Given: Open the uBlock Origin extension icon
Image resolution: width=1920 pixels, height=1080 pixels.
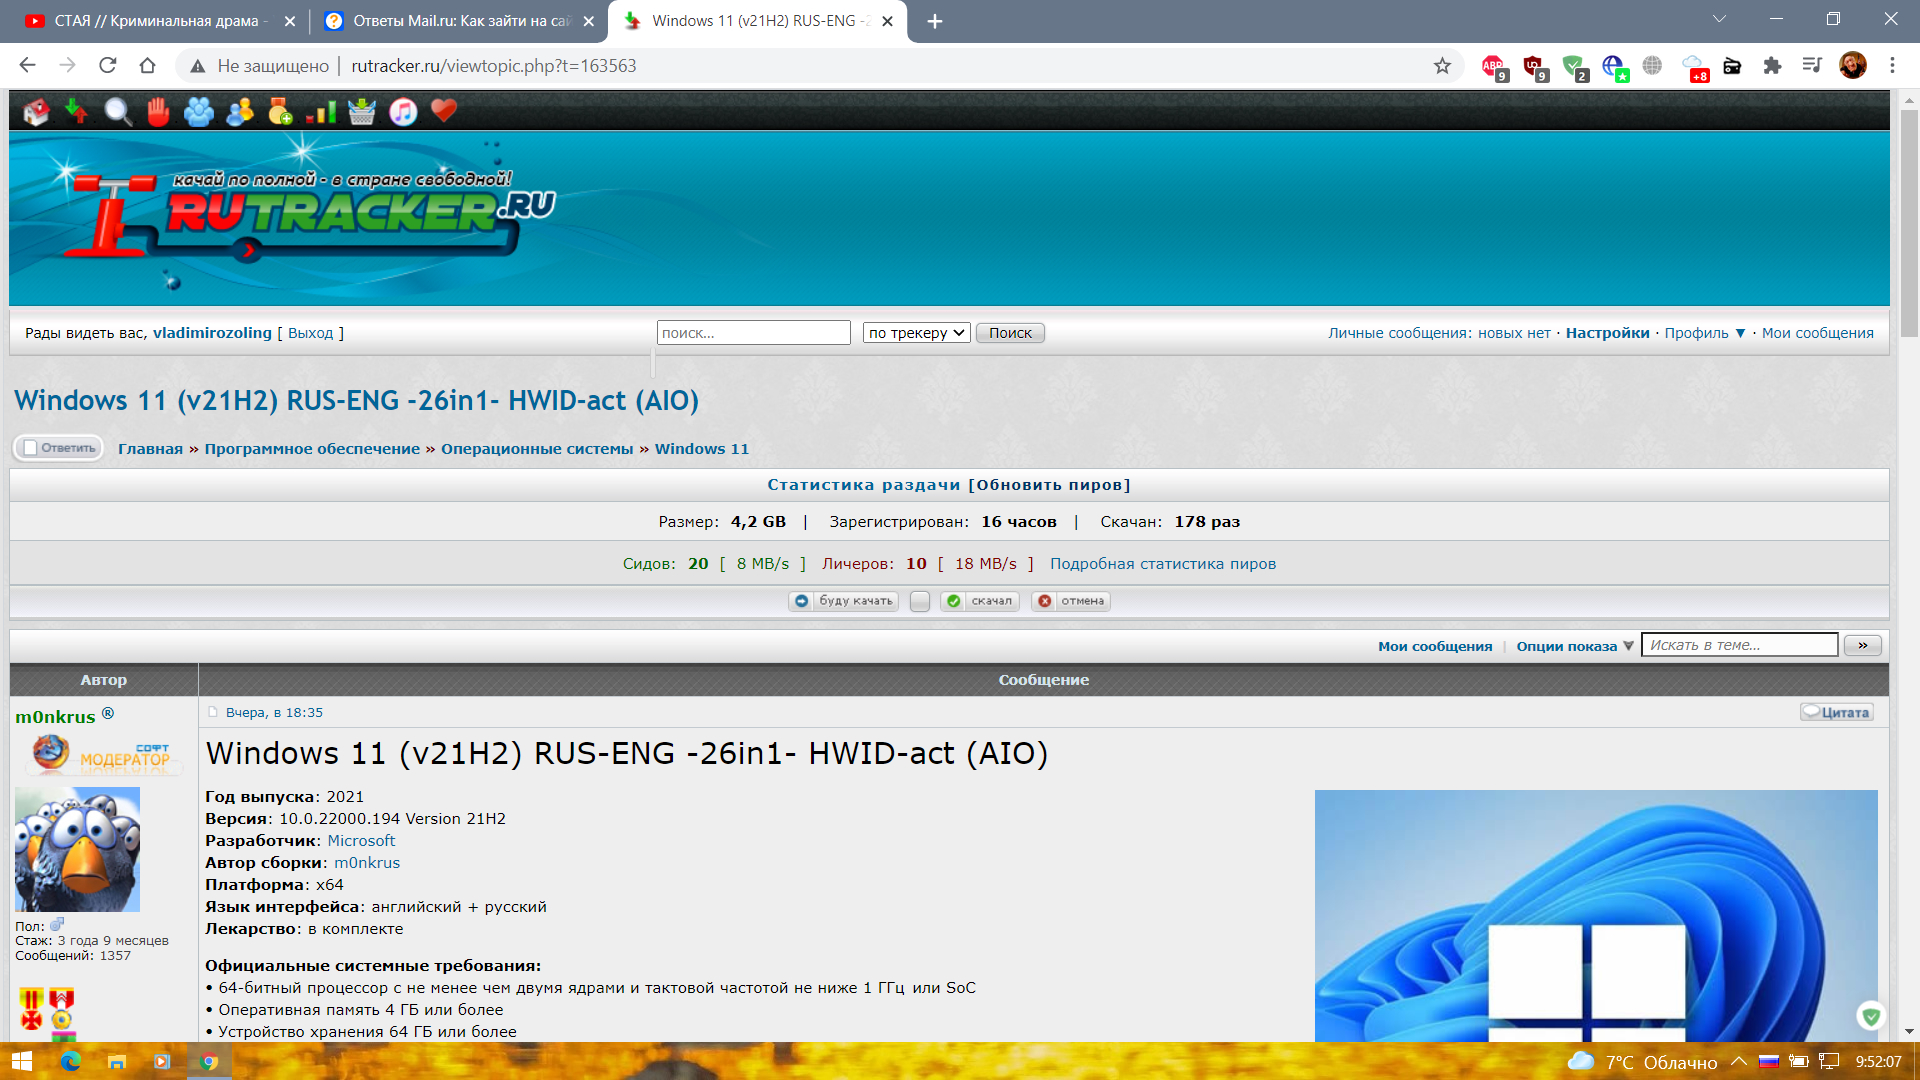Looking at the screenshot, I should pos(1534,67).
